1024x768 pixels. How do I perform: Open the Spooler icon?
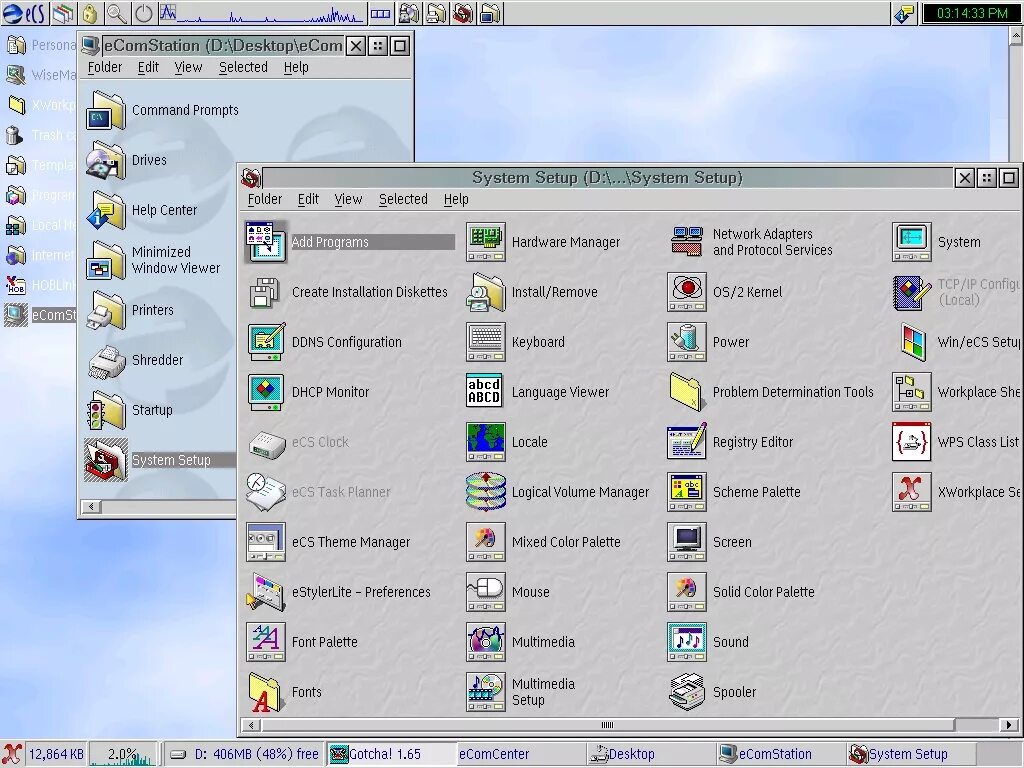click(686, 692)
